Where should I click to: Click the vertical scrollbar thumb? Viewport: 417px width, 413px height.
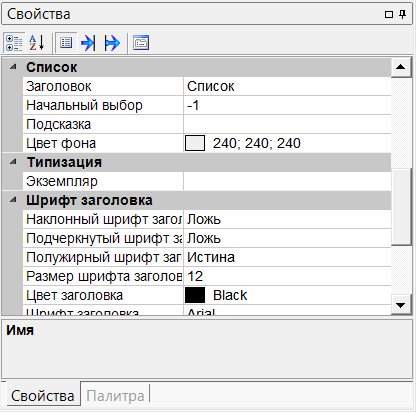[x=401, y=207]
